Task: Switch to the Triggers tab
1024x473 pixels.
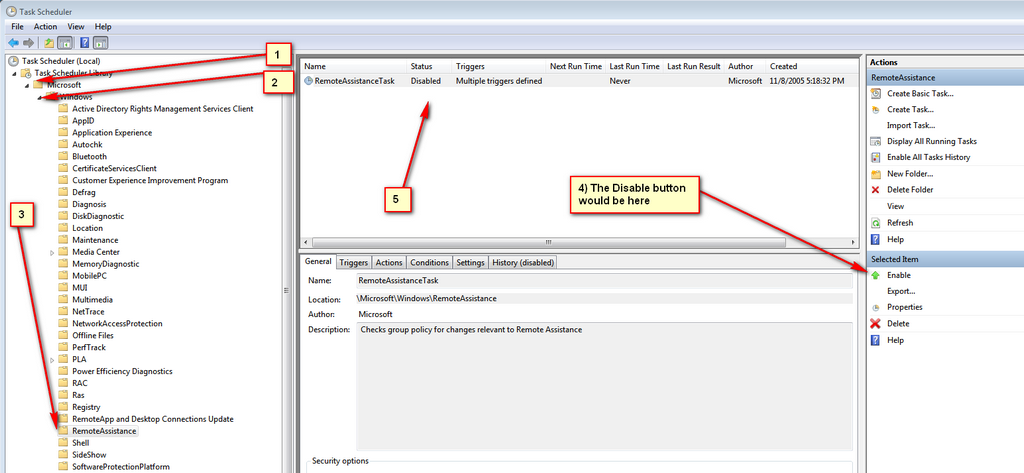Action: coord(353,263)
